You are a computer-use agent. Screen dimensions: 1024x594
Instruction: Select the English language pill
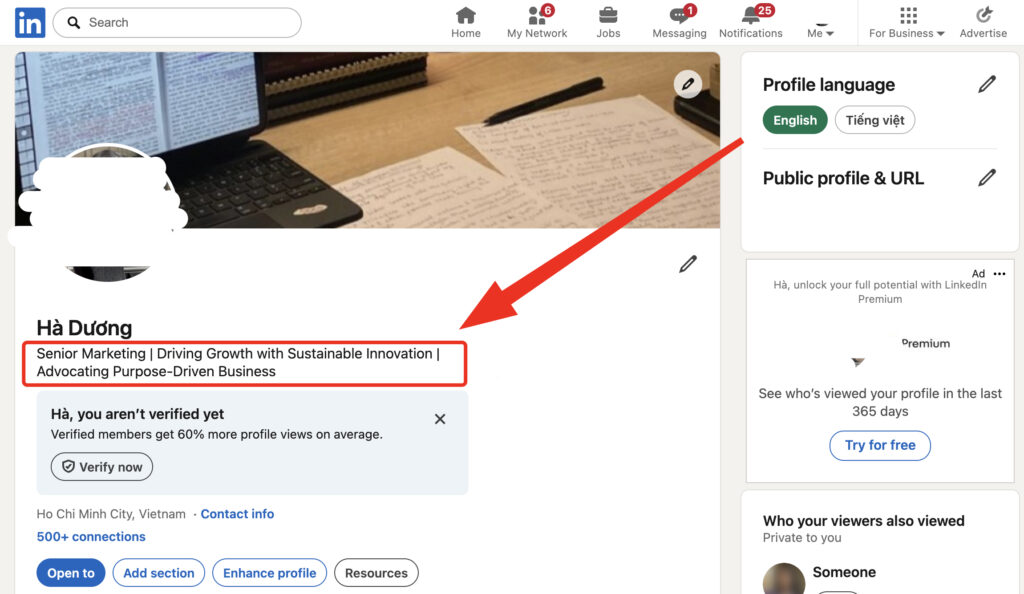pos(795,120)
